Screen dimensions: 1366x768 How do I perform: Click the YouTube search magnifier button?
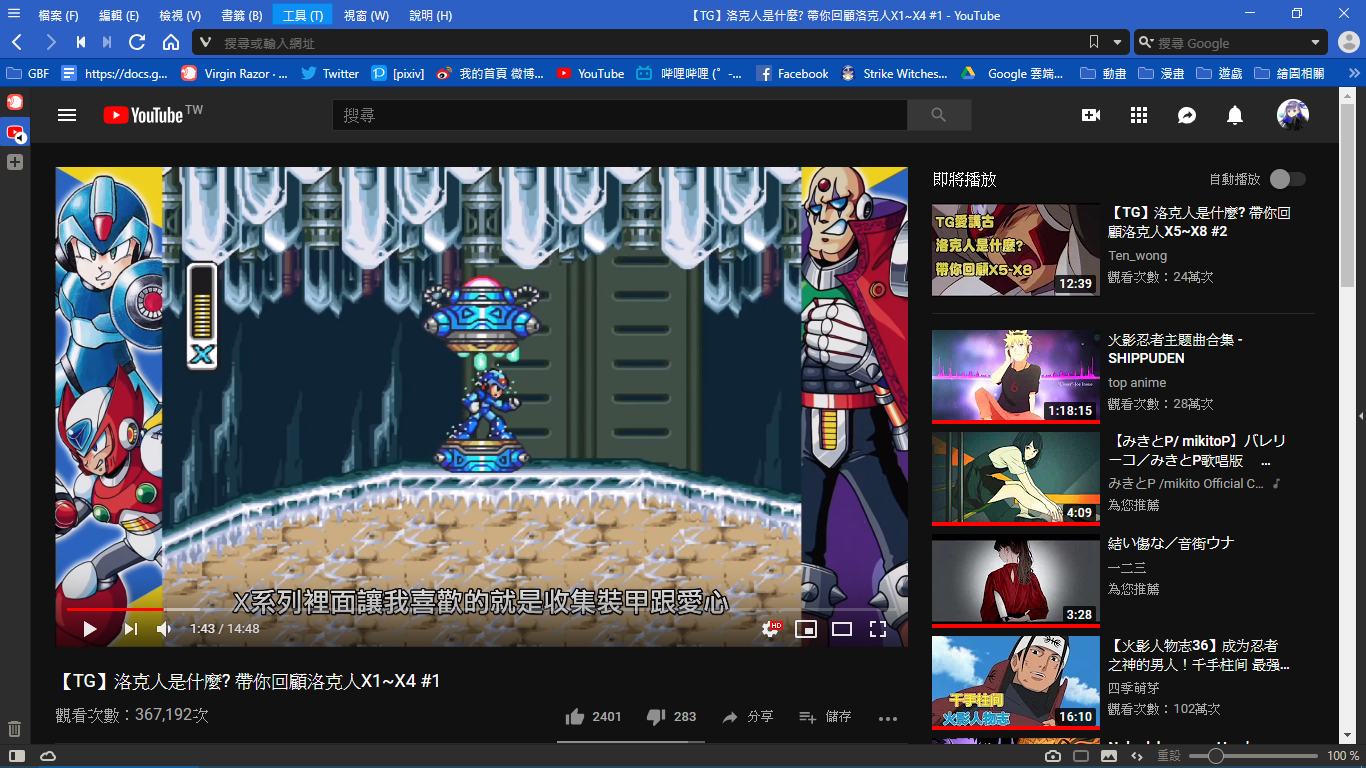[938, 115]
